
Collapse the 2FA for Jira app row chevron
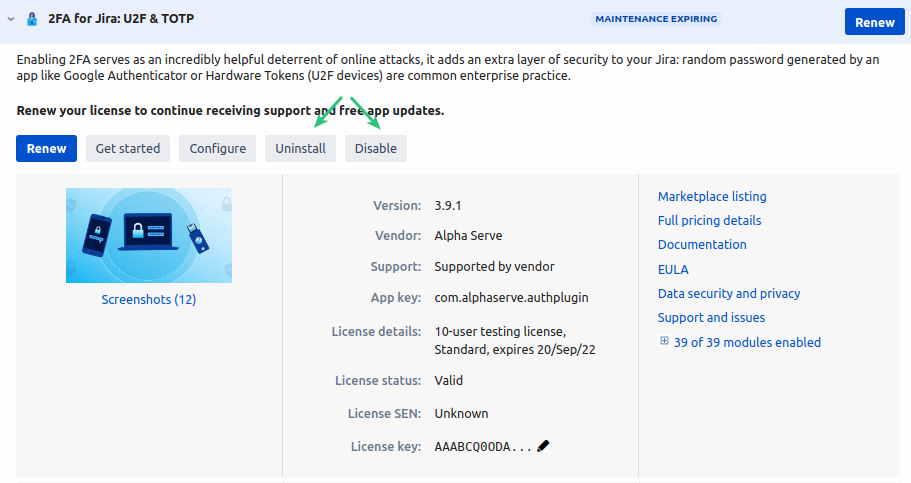pos(11,18)
